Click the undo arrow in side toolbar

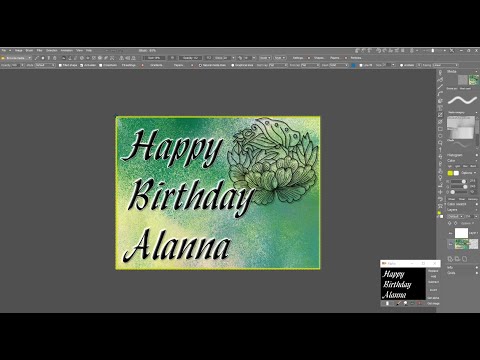coord(440,199)
